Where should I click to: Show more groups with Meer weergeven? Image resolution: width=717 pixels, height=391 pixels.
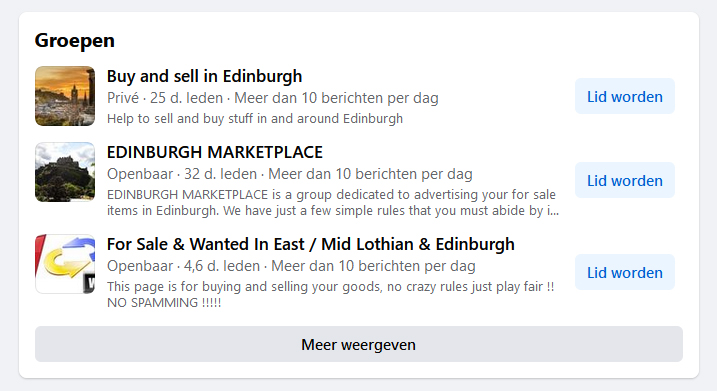359,344
